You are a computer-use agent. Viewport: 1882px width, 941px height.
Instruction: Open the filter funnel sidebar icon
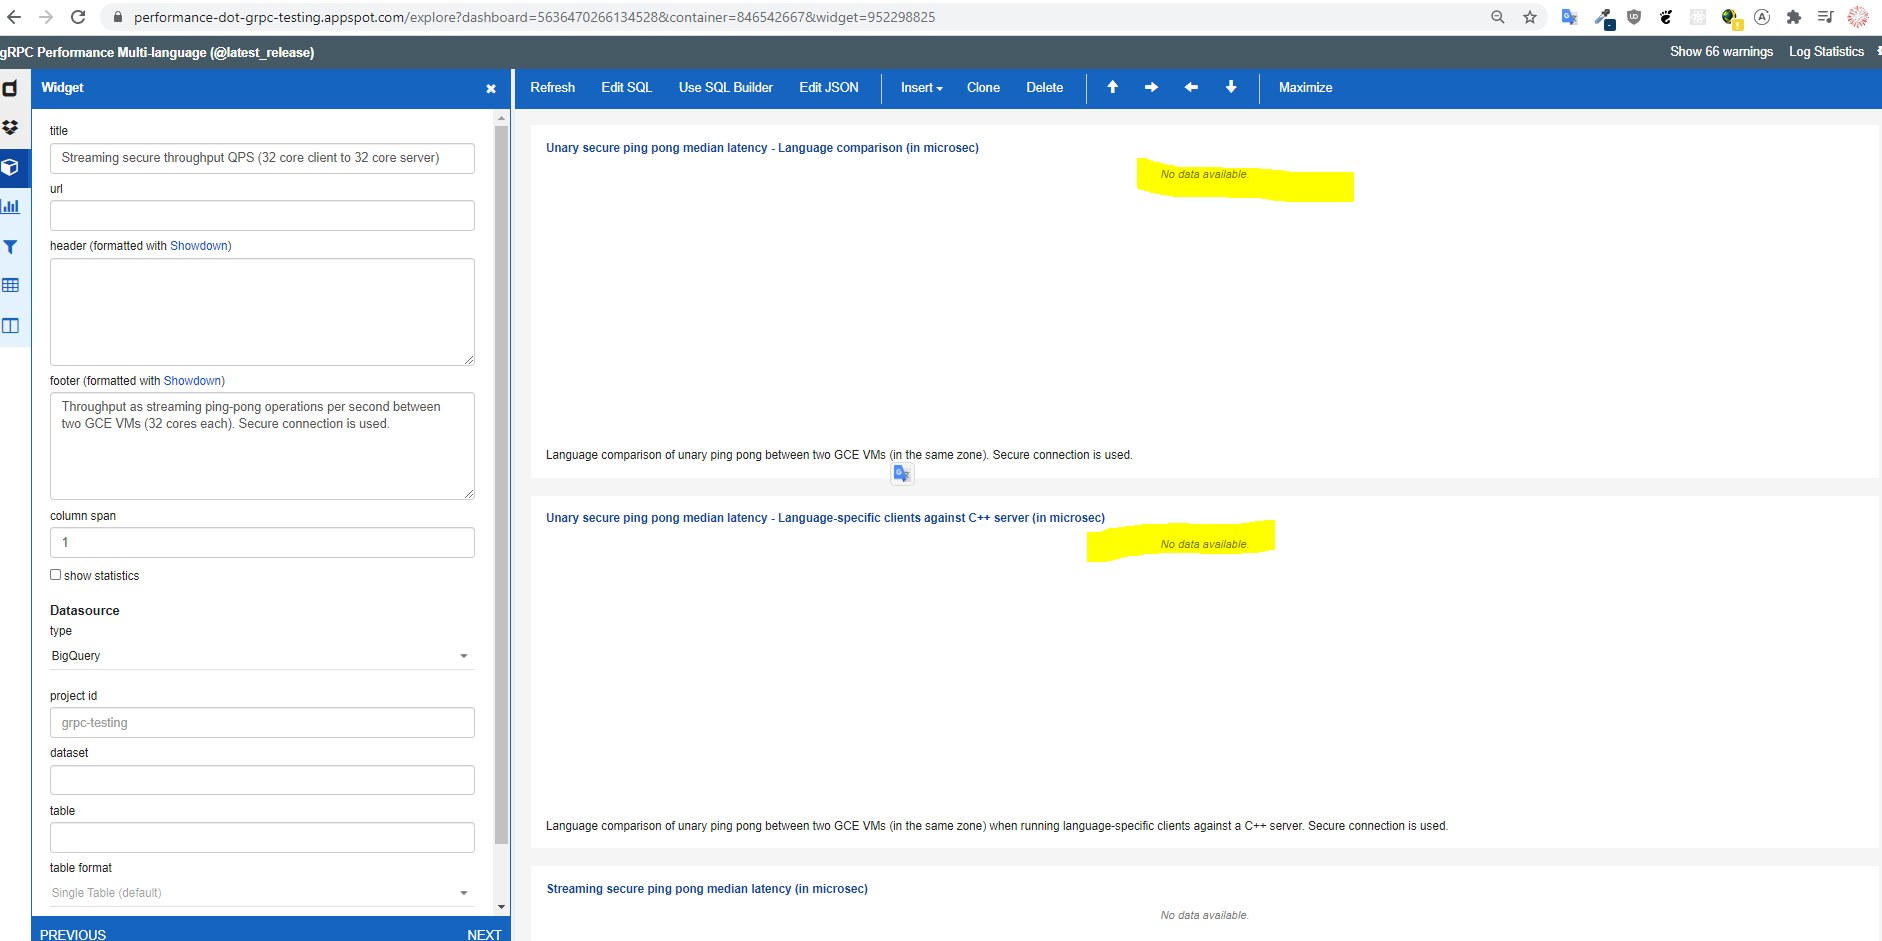10,246
